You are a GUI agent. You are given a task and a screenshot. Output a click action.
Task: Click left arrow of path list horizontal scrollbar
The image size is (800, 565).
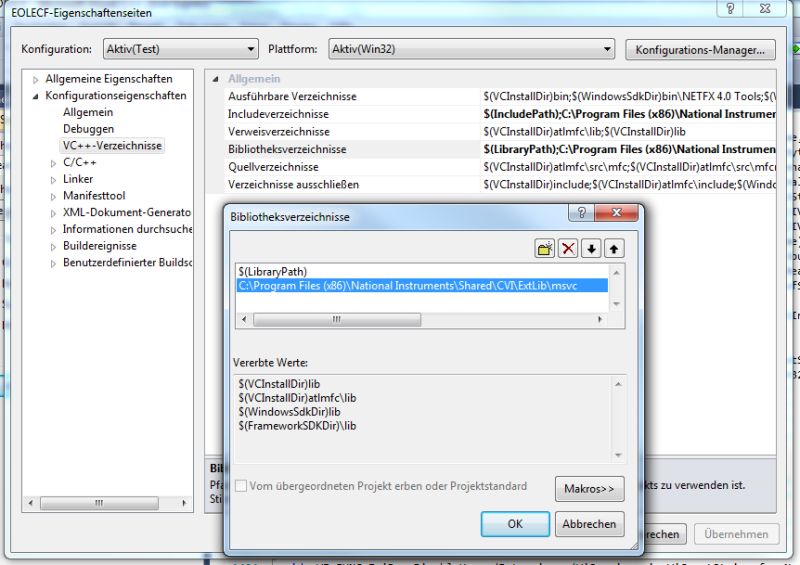244,320
